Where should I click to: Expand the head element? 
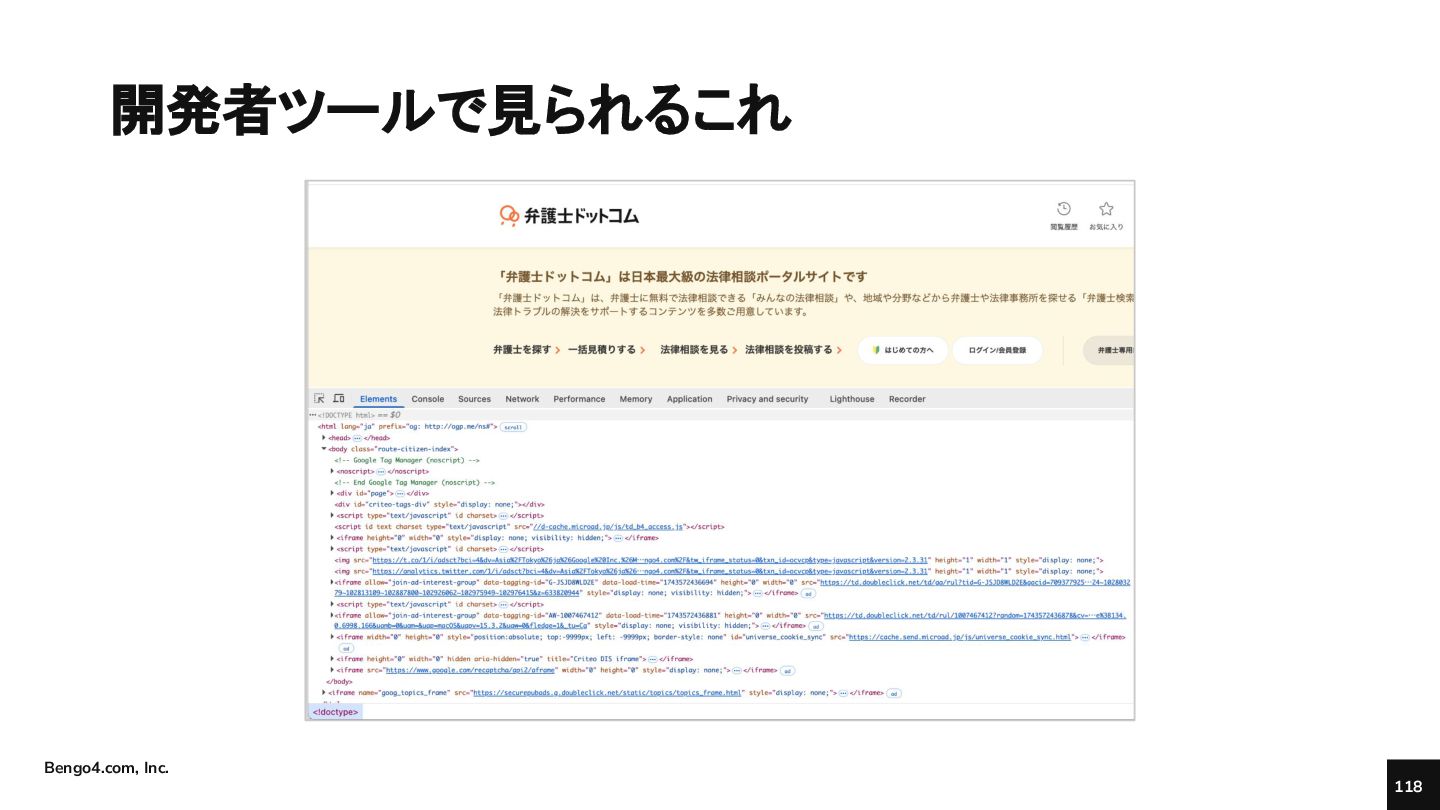pyautogui.click(x=324, y=438)
